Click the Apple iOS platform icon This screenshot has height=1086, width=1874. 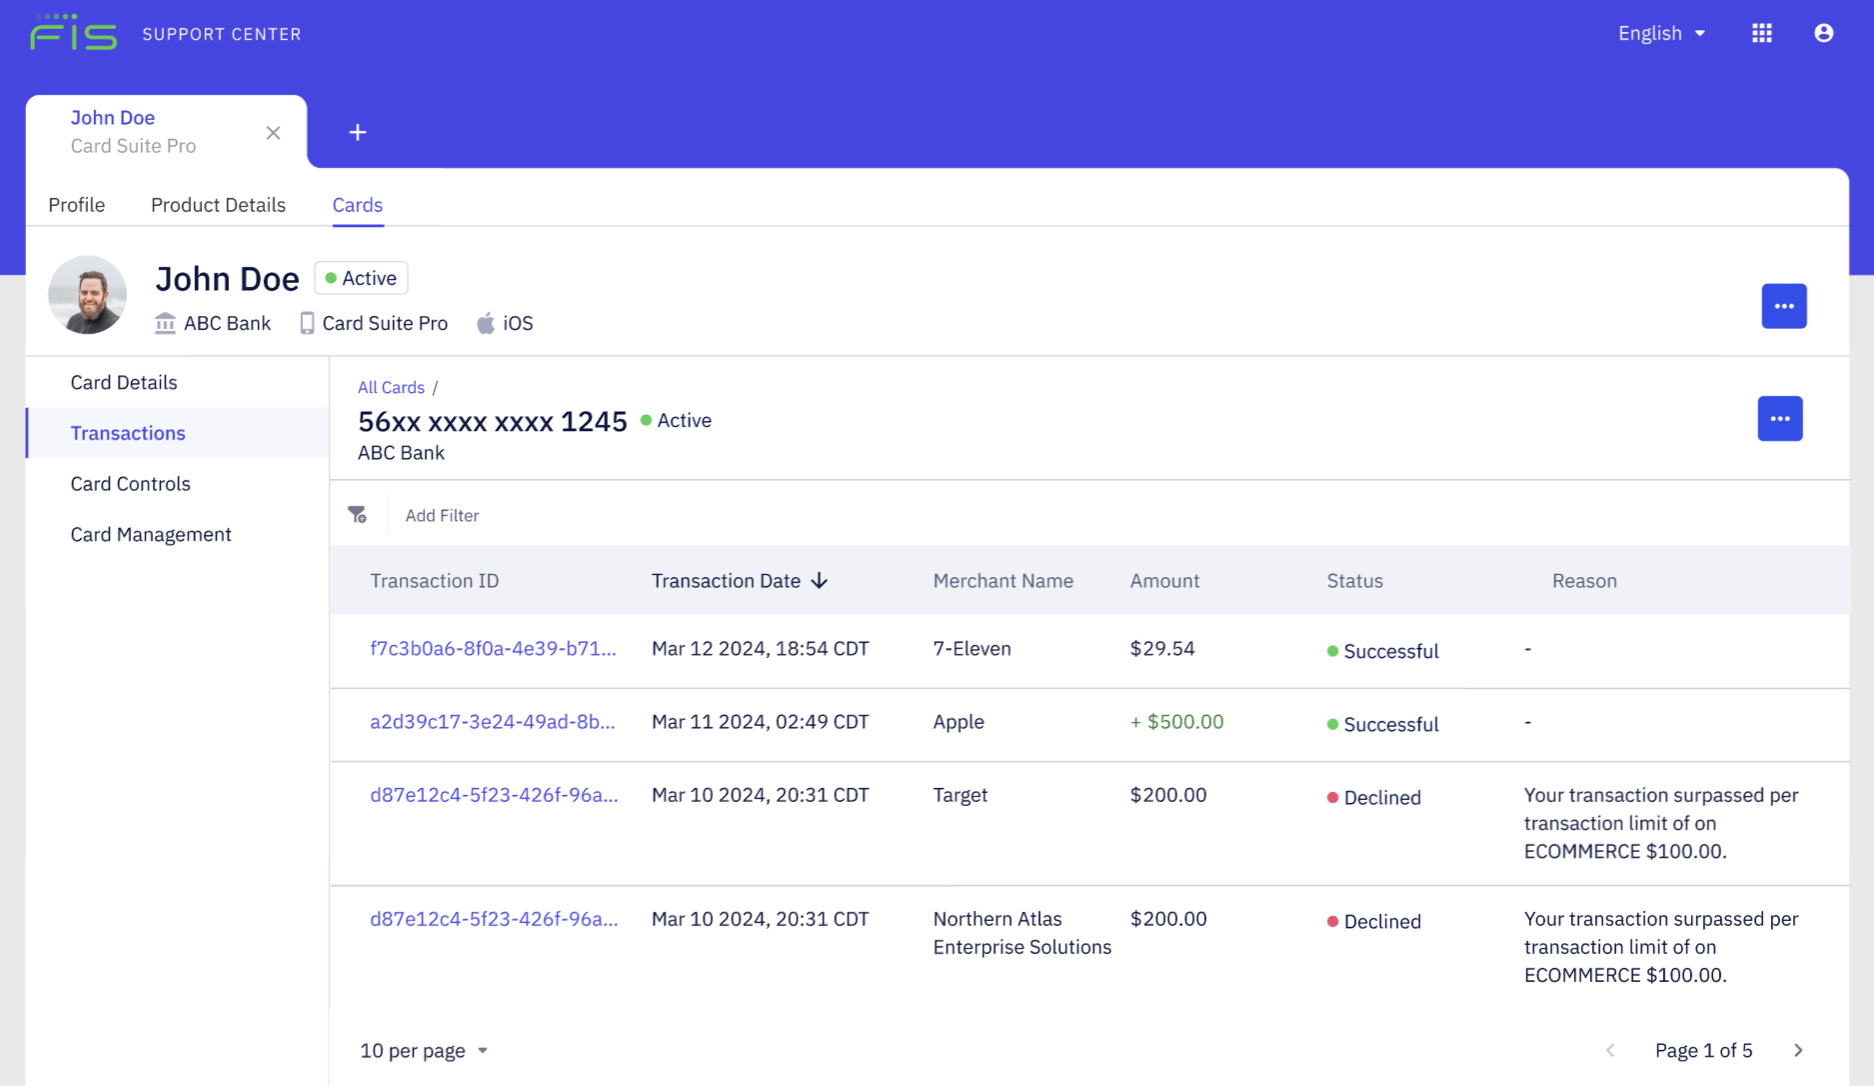coord(486,323)
